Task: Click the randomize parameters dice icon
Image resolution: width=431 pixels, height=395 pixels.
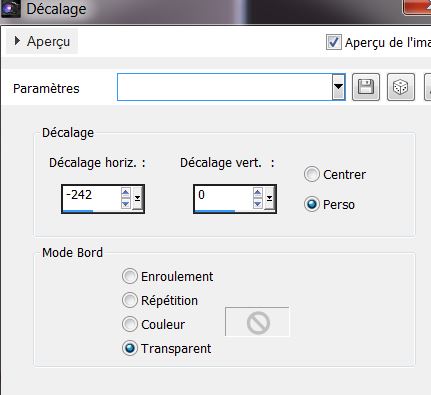Action: pos(401,87)
